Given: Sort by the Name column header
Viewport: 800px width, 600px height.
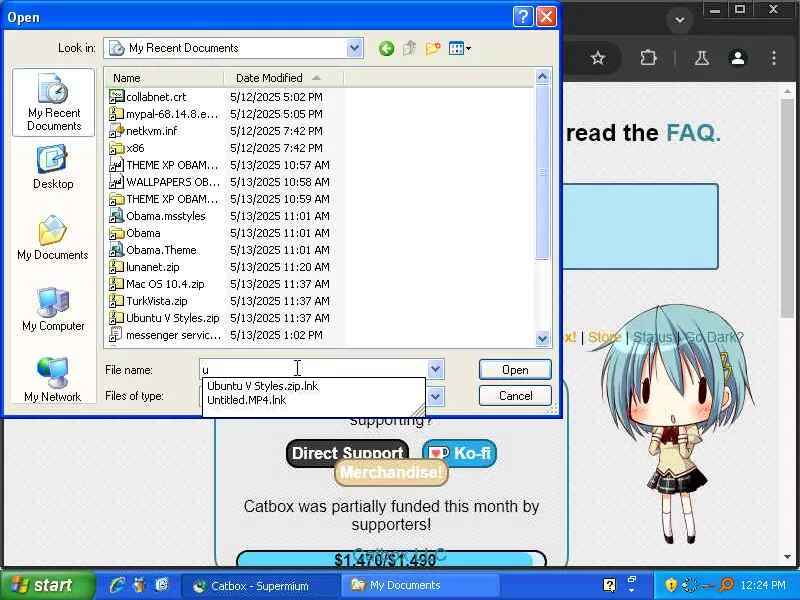Looking at the screenshot, I should (165, 78).
